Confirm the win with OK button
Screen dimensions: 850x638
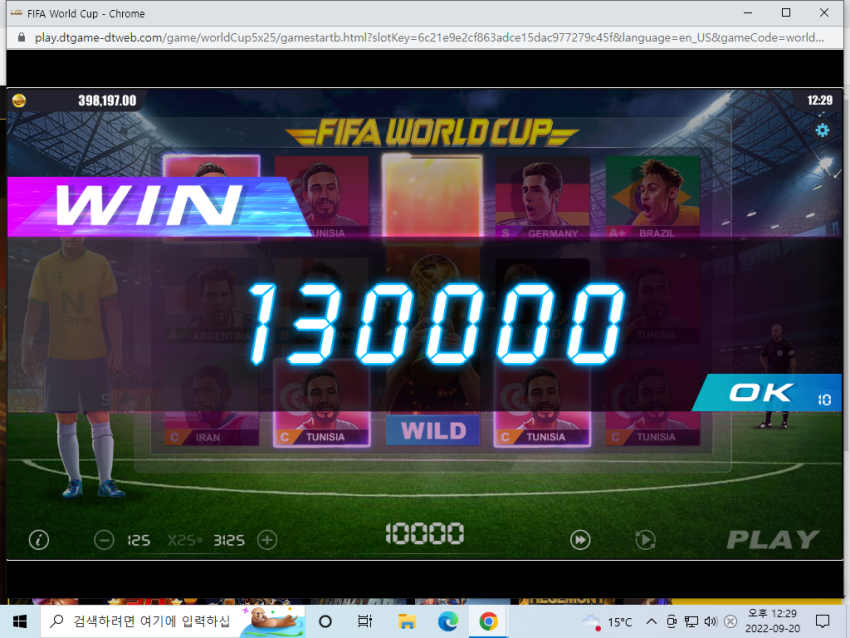click(767, 392)
